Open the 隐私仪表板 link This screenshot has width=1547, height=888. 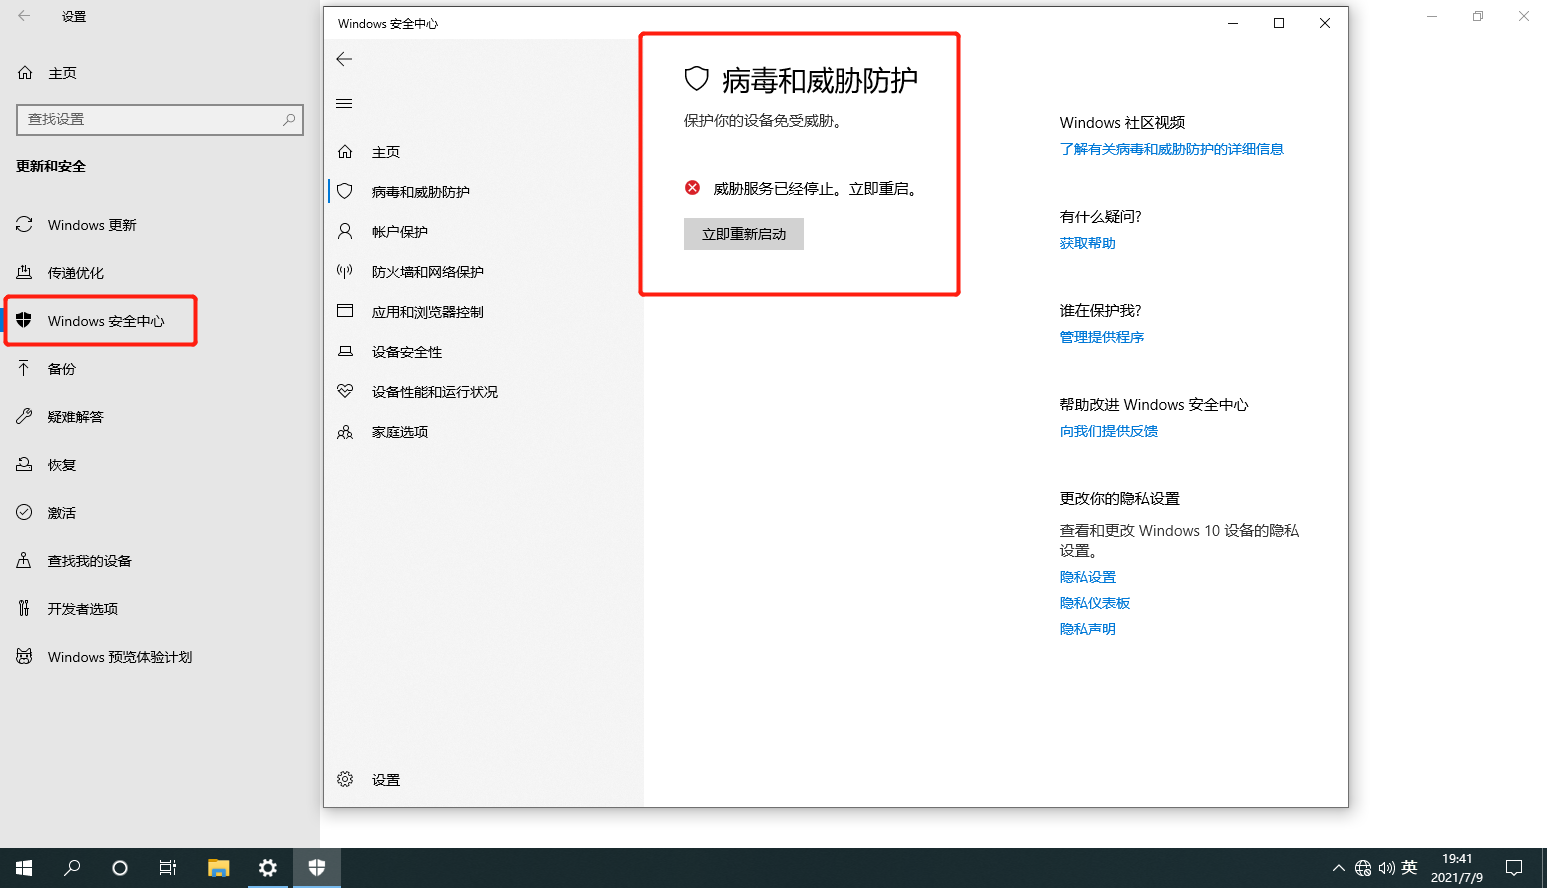coord(1094,603)
